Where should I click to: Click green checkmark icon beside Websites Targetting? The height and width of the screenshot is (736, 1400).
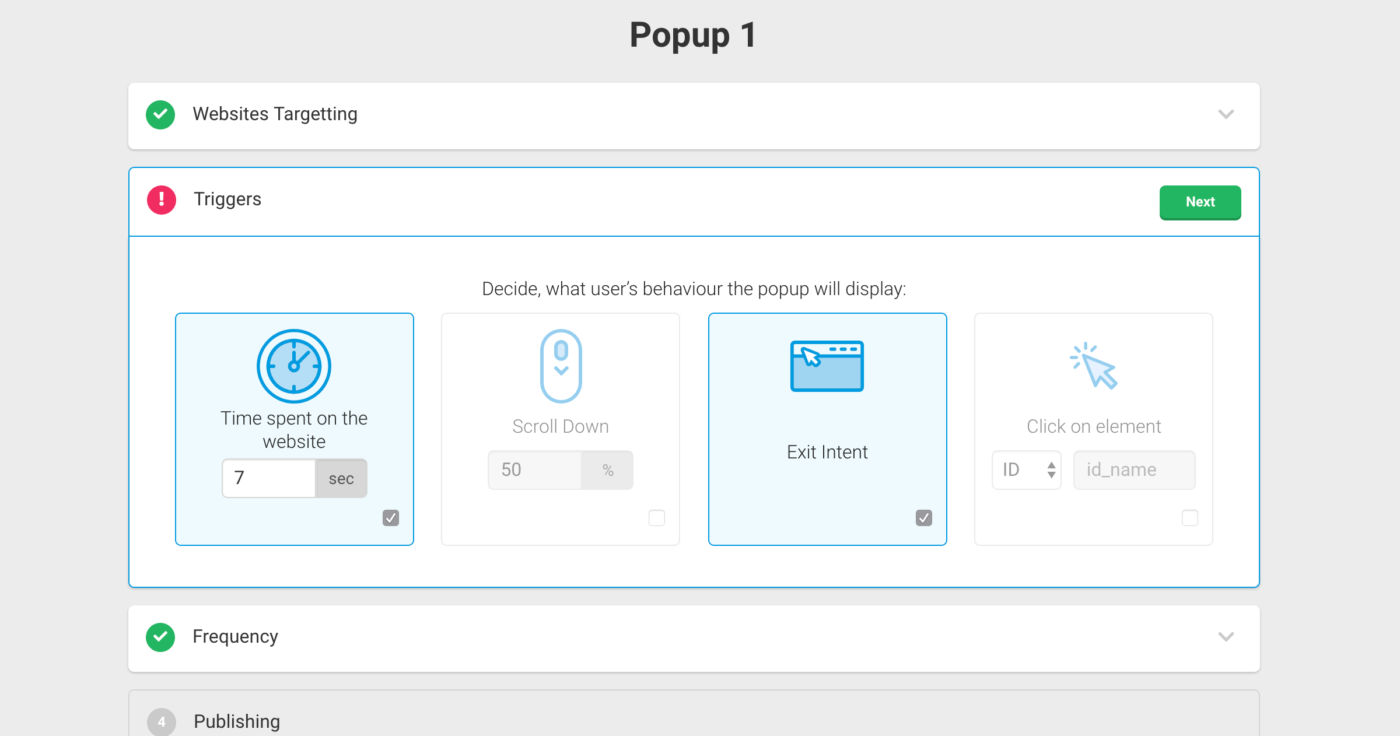160,115
